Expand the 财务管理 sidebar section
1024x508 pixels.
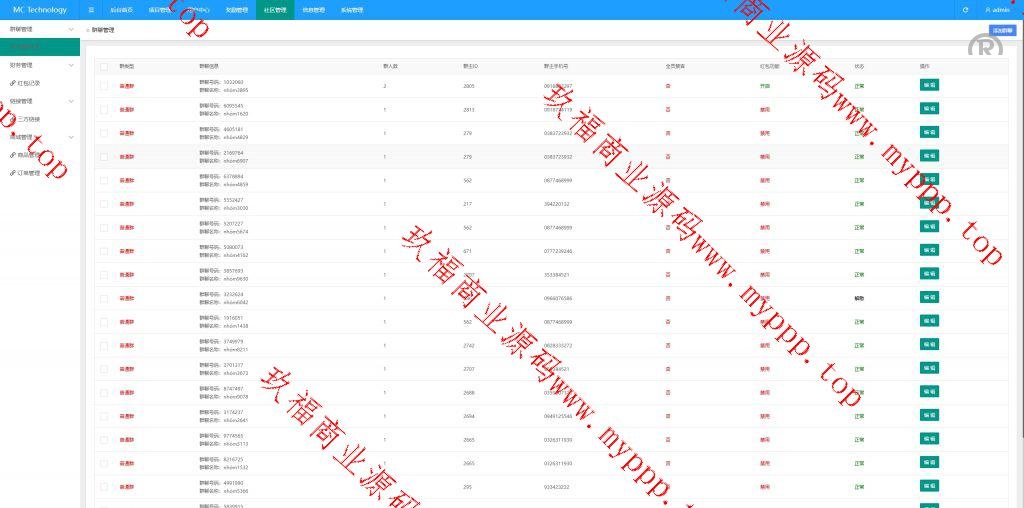[70, 65]
